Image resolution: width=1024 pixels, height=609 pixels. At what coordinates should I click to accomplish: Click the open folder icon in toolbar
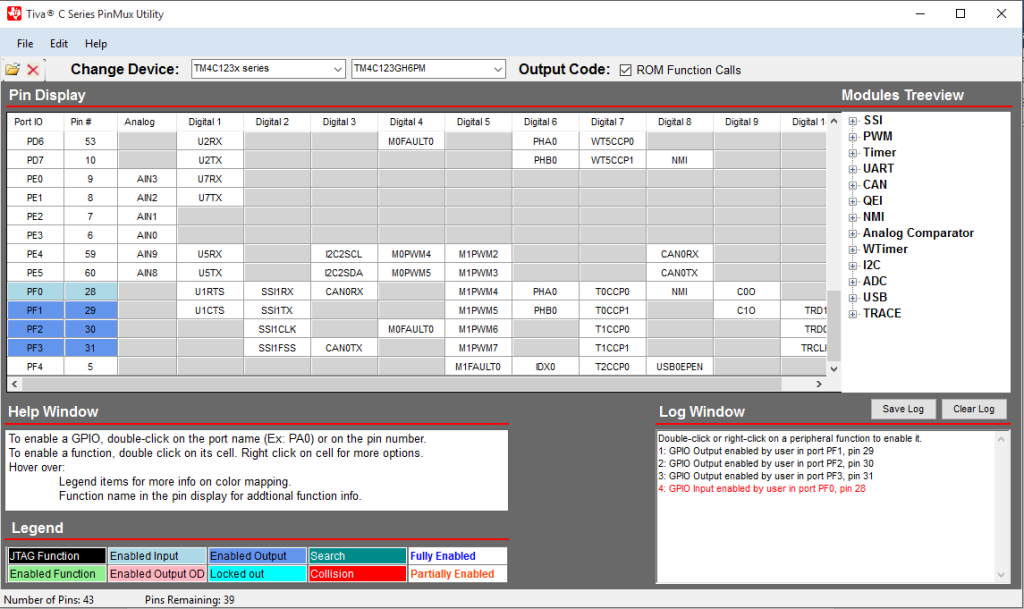pos(12,69)
